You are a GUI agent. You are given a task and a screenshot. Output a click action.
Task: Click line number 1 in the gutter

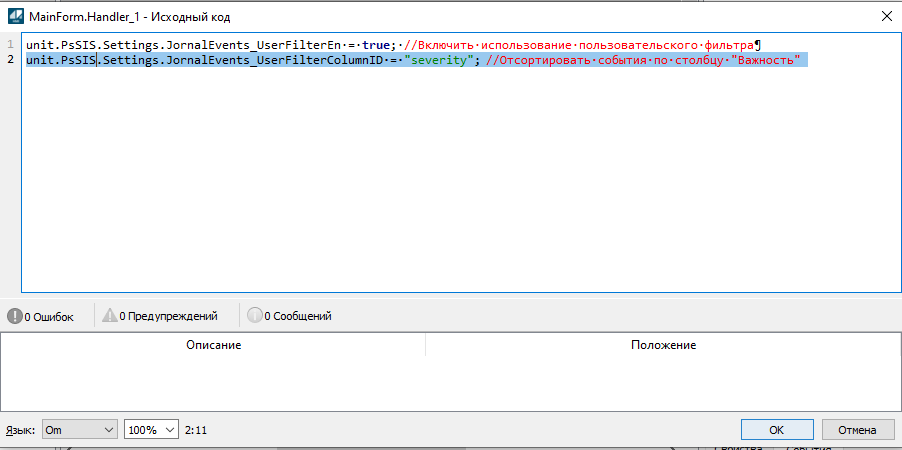10,46
